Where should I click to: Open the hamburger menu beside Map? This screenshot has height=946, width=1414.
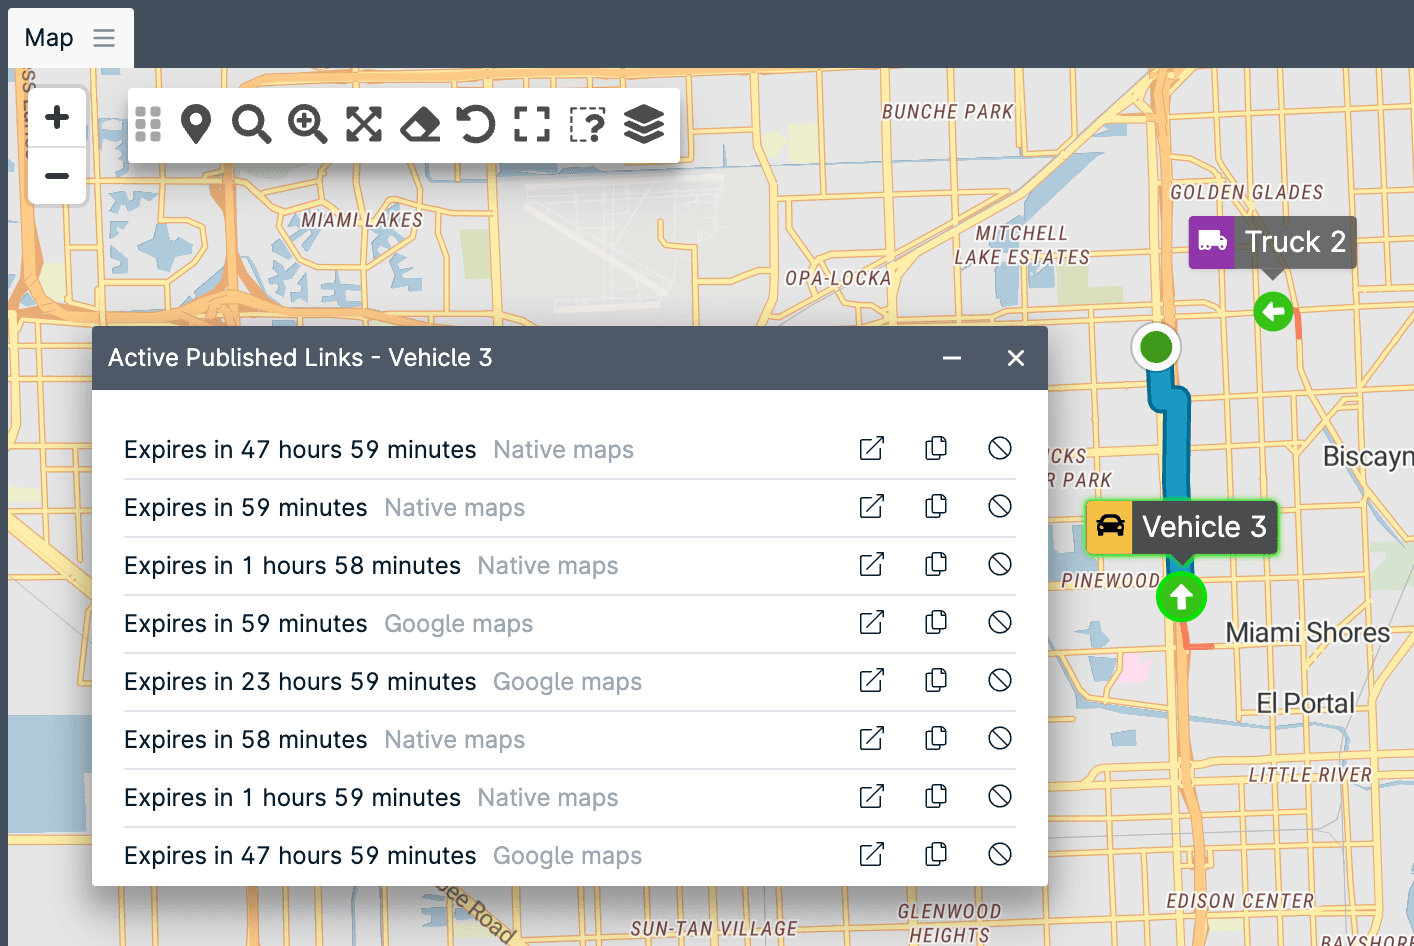coord(104,37)
